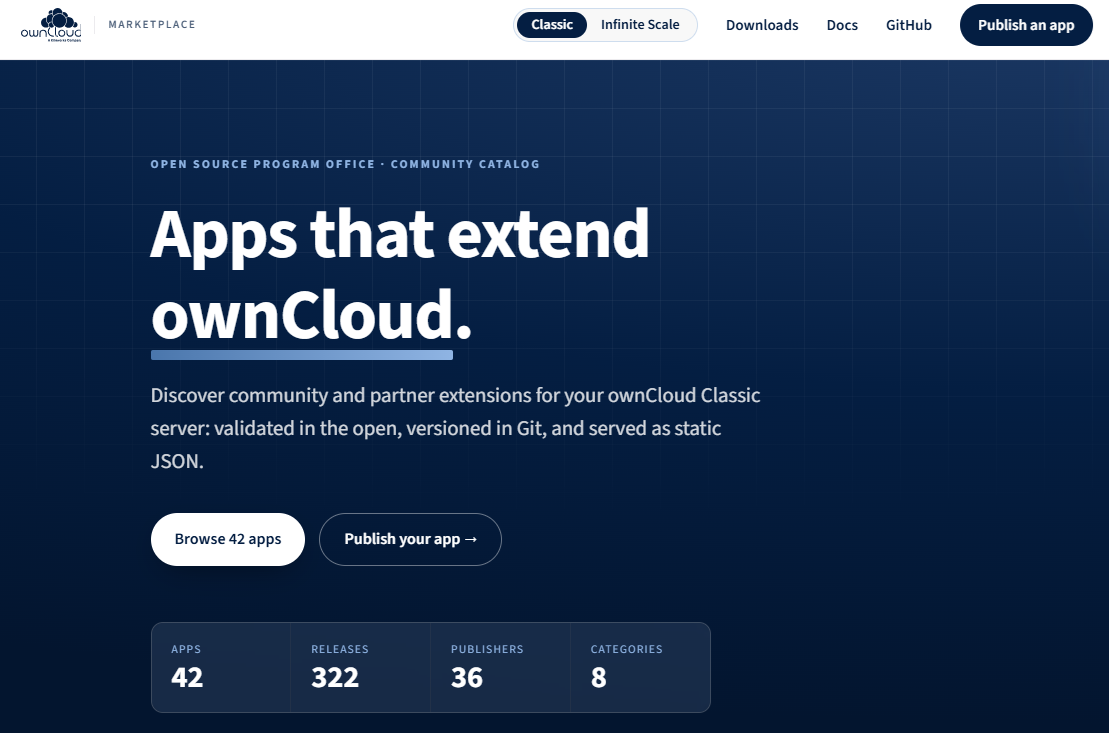Click Publish your app arrow button

tap(410, 539)
